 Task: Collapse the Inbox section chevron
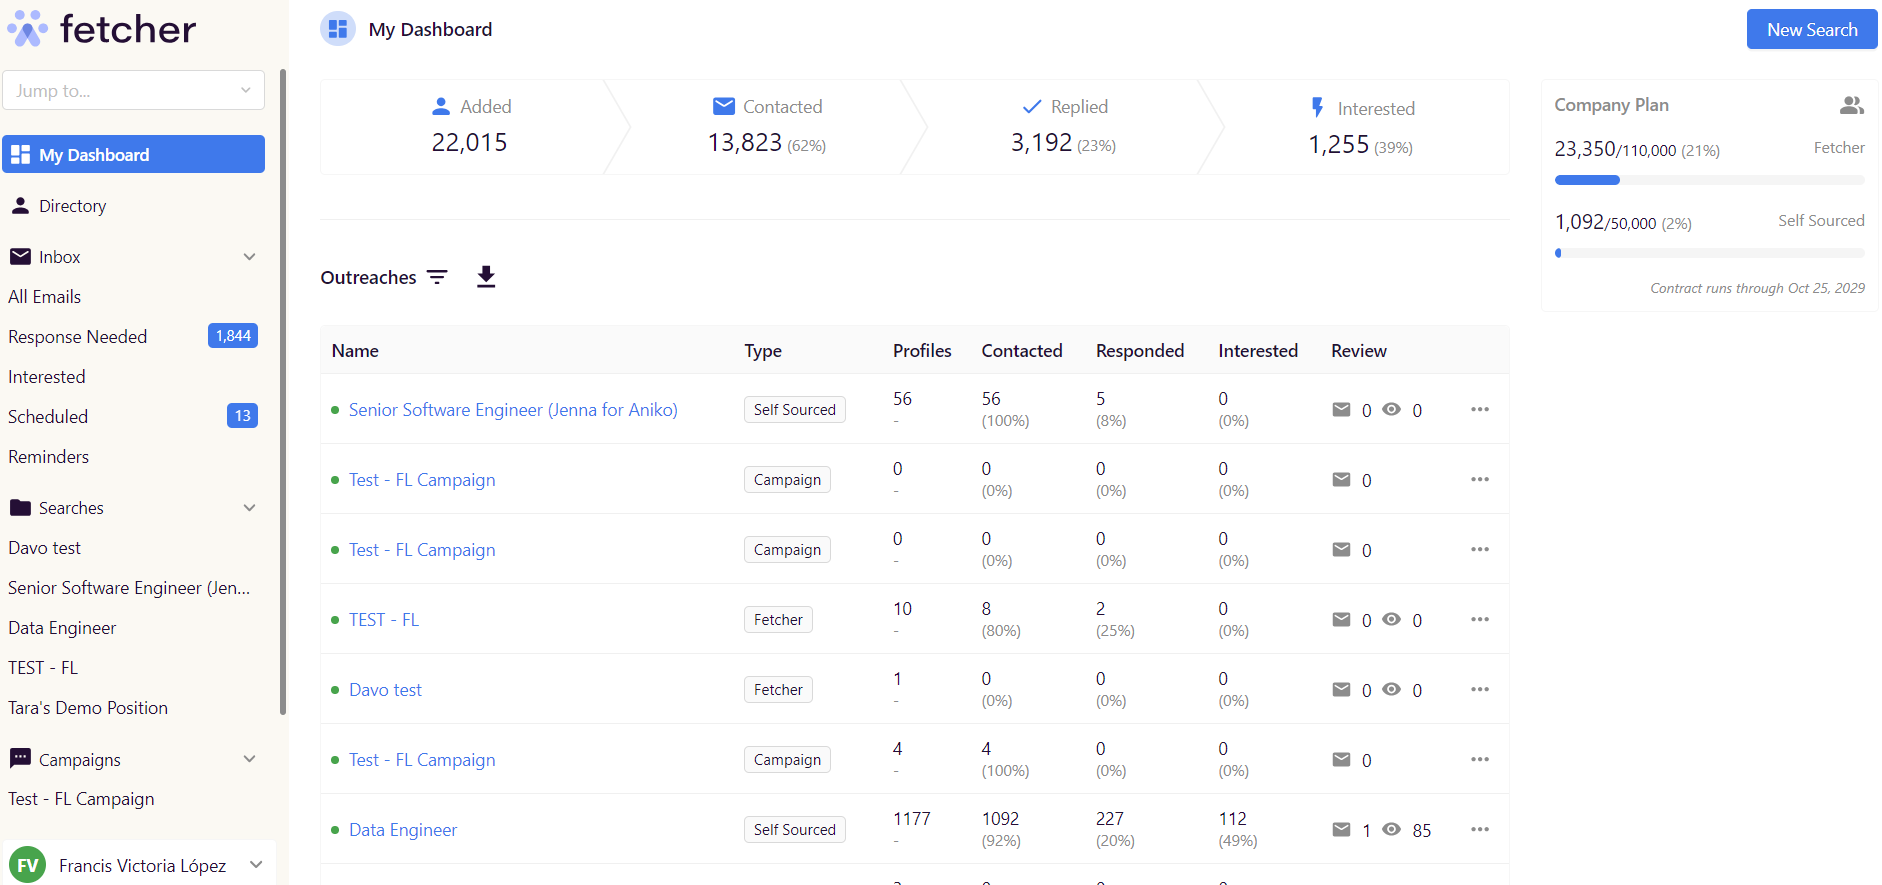250,257
